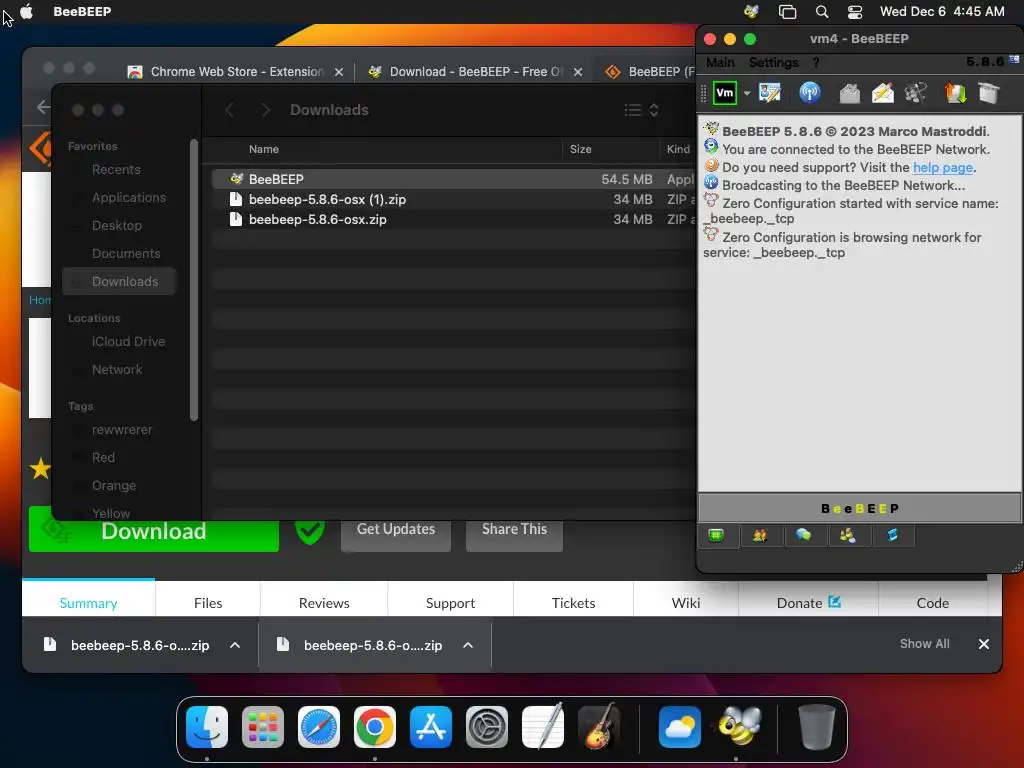Click the envelope with pencil message icon

(x=882, y=93)
